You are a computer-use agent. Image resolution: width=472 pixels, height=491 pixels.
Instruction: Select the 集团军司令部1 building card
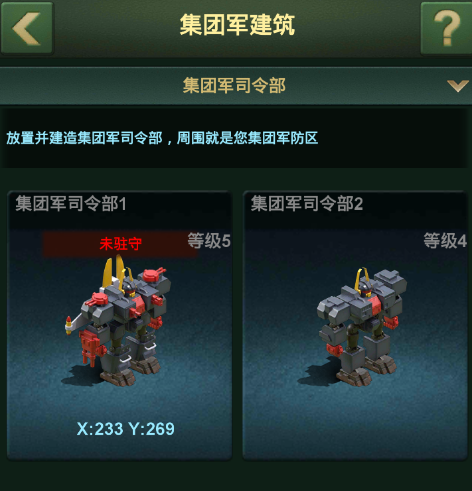[119, 326]
